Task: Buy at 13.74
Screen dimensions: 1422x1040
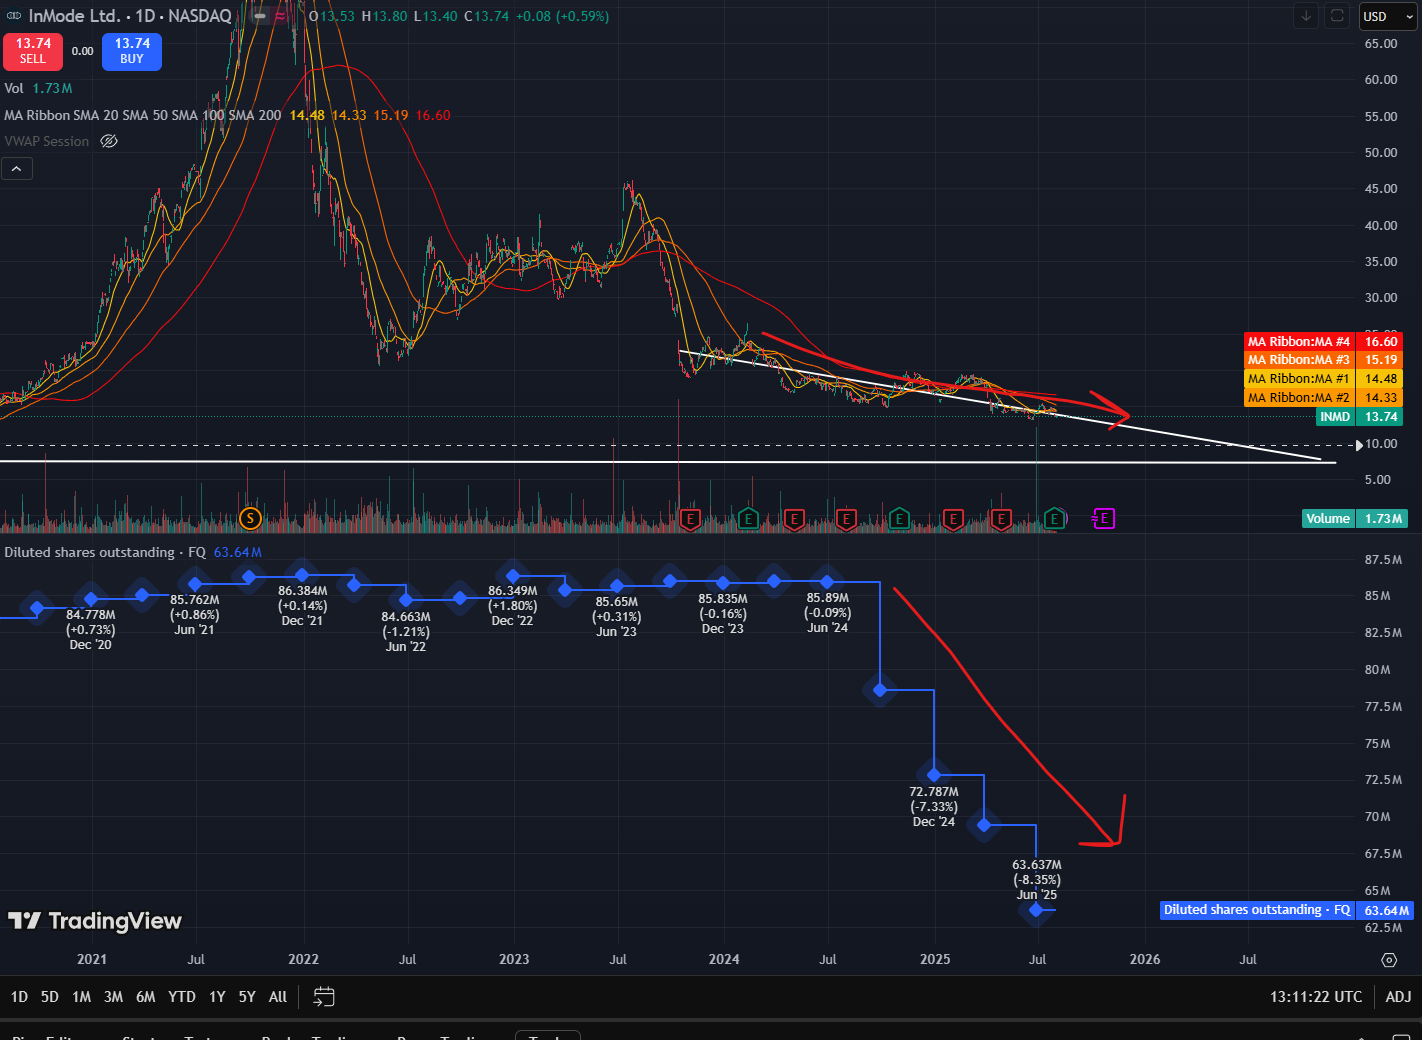Action: [x=132, y=51]
